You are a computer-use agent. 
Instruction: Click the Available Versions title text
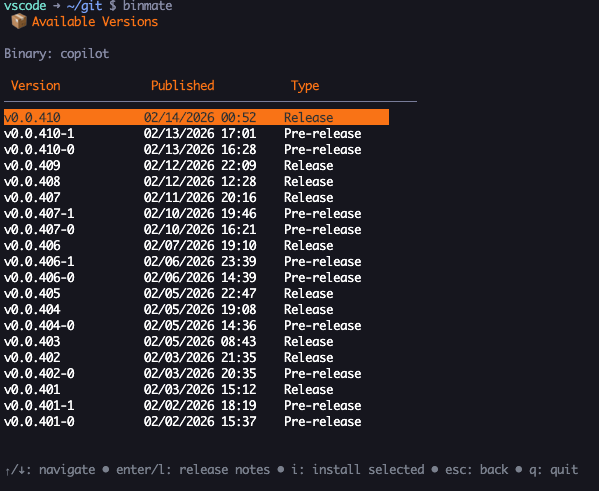95,22
